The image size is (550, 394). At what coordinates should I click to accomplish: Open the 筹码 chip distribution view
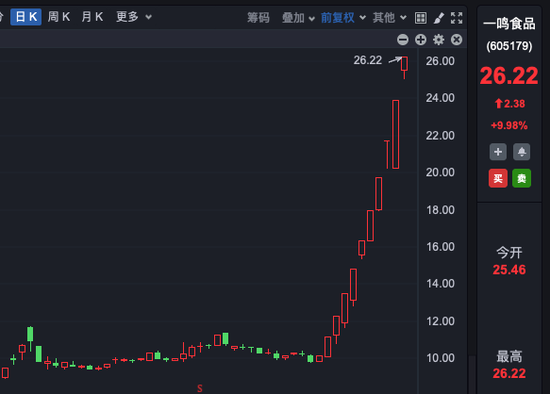258,18
